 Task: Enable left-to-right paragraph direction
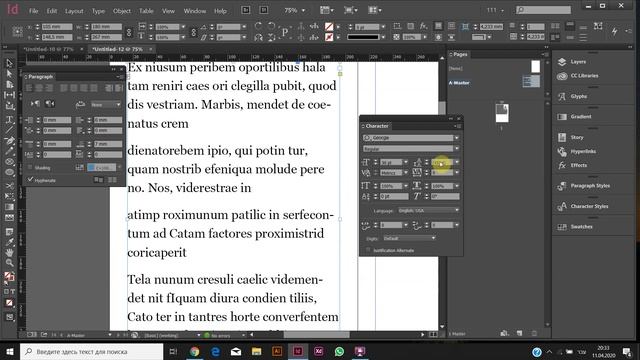(x=35, y=104)
